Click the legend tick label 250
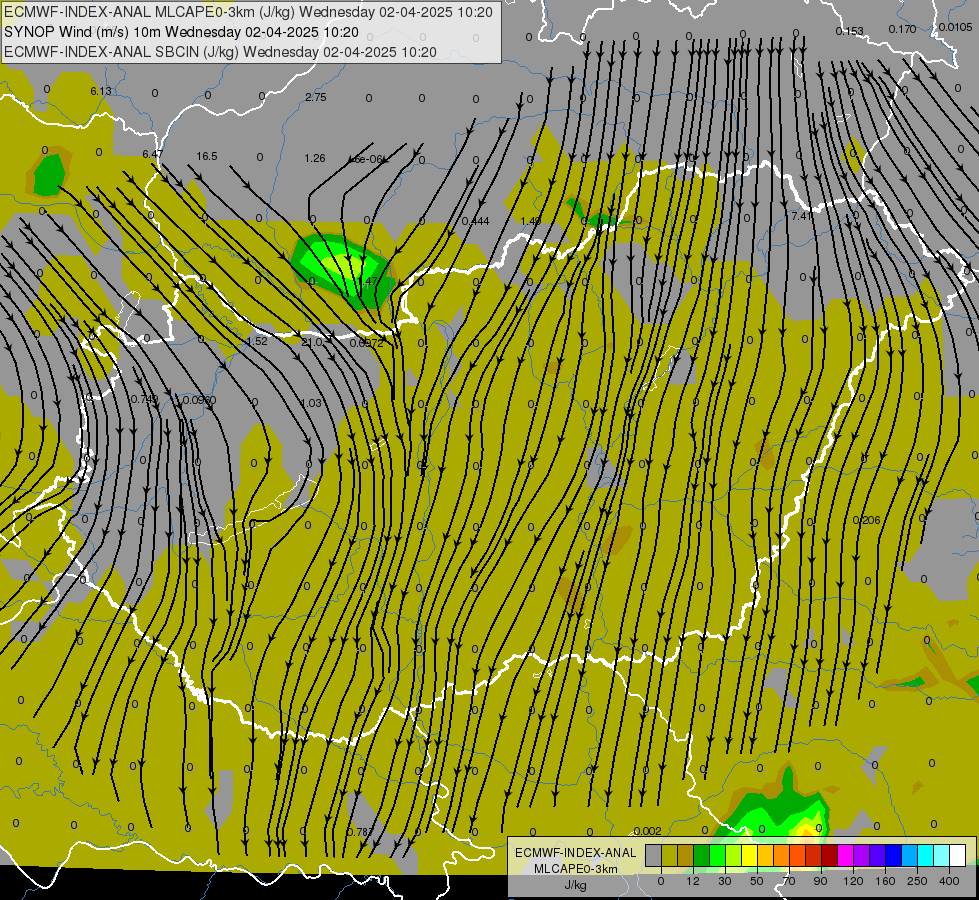Image resolution: width=979 pixels, height=900 pixels. tap(917, 881)
